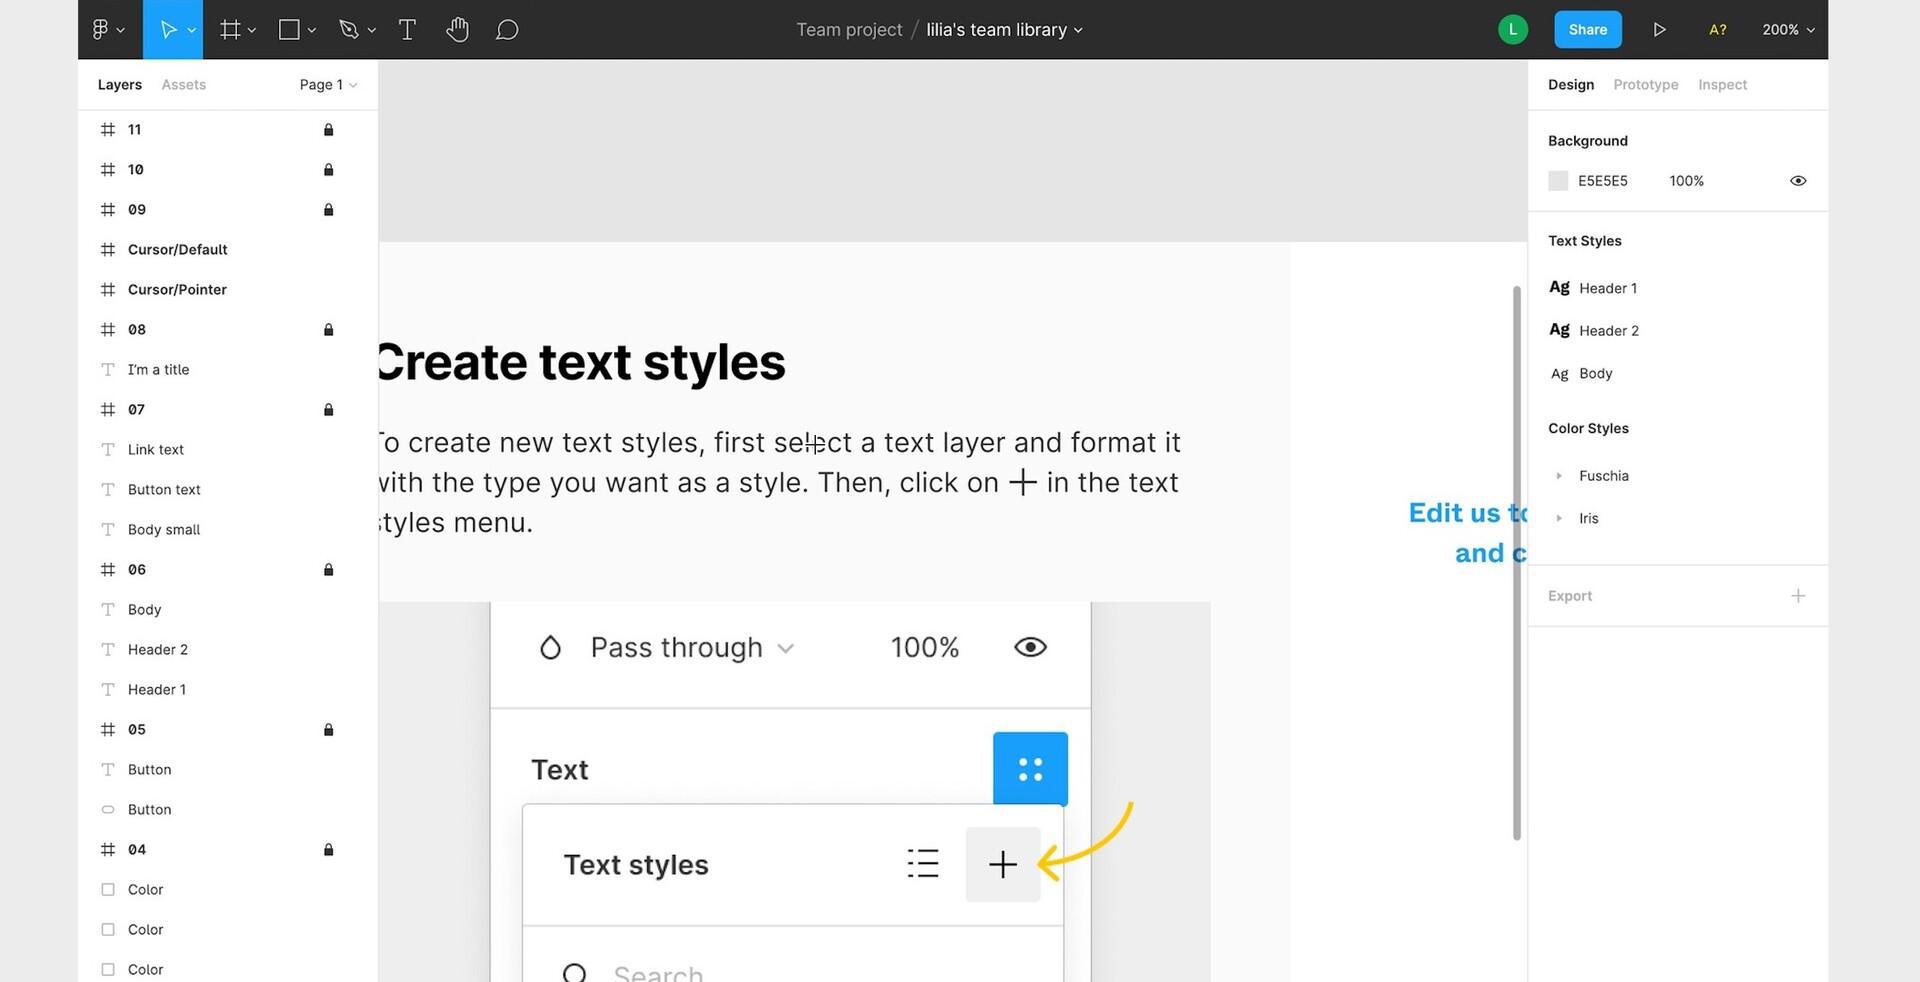Viewport: 1920px width, 982px height.
Task: Select the Text tool
Action: coord(407,30)
